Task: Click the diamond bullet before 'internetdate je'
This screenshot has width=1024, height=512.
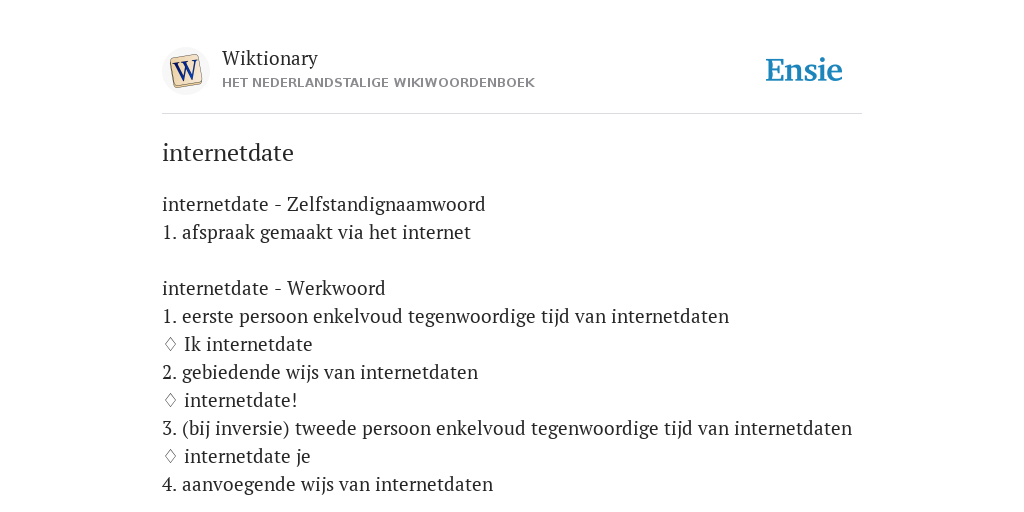Action: [170, 456]
